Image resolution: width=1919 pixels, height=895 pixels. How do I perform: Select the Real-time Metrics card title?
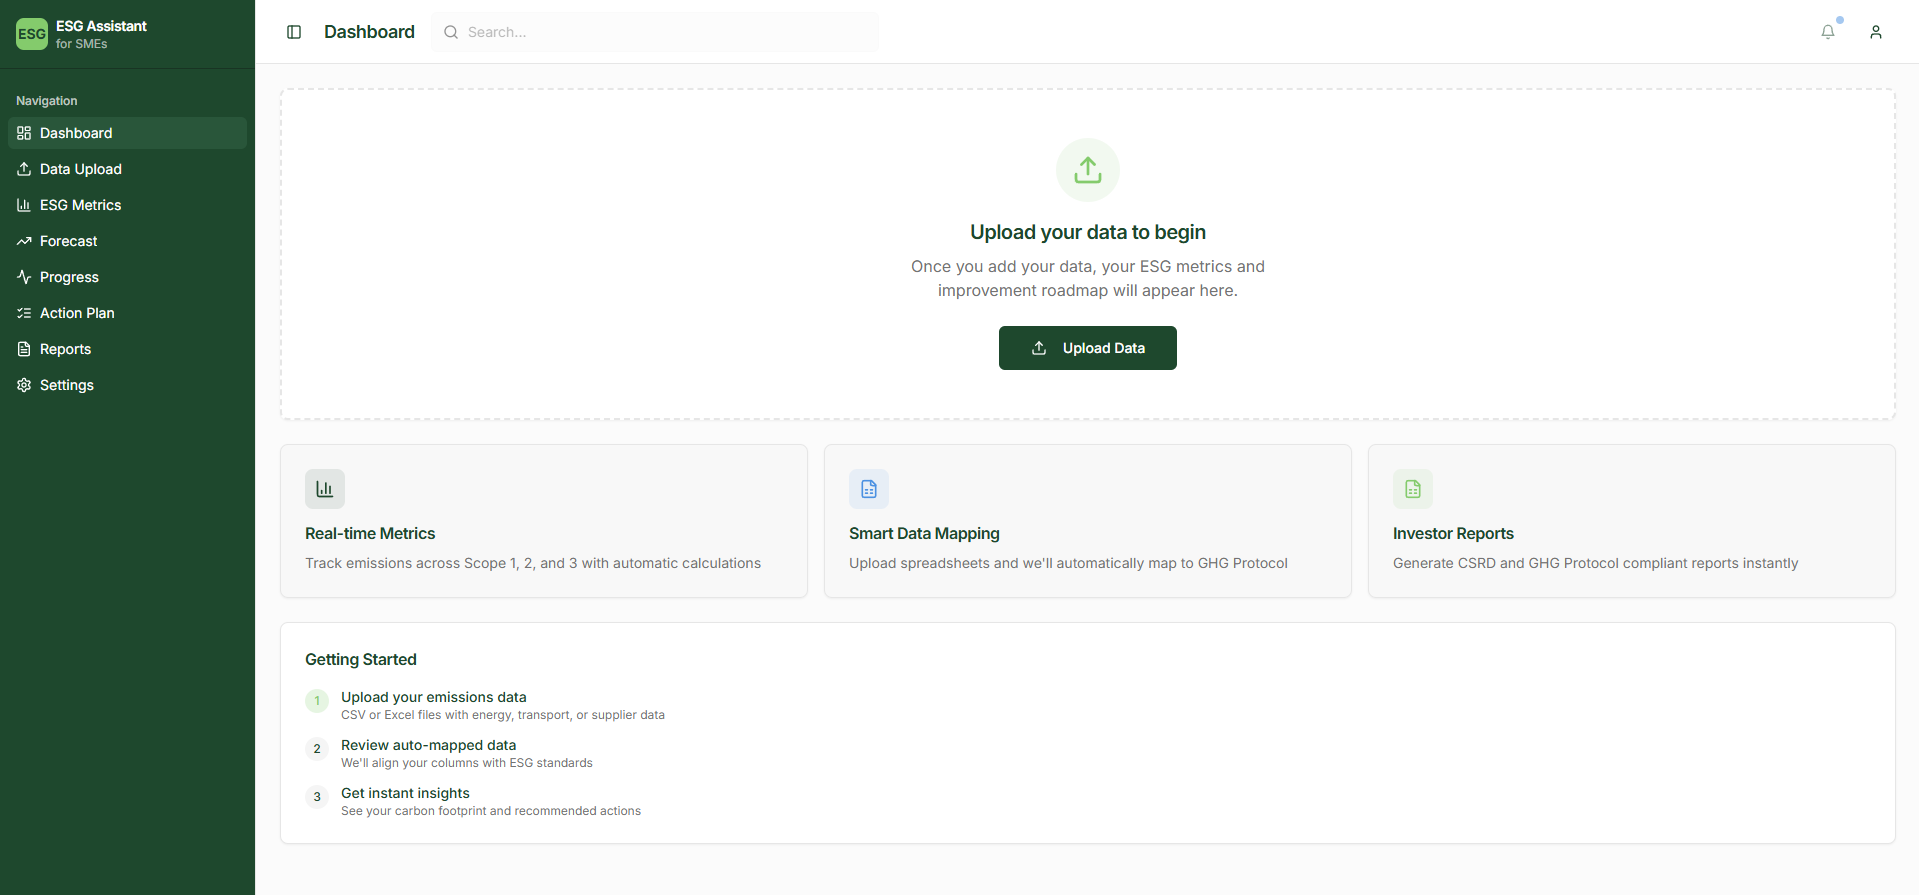point(370,534)
